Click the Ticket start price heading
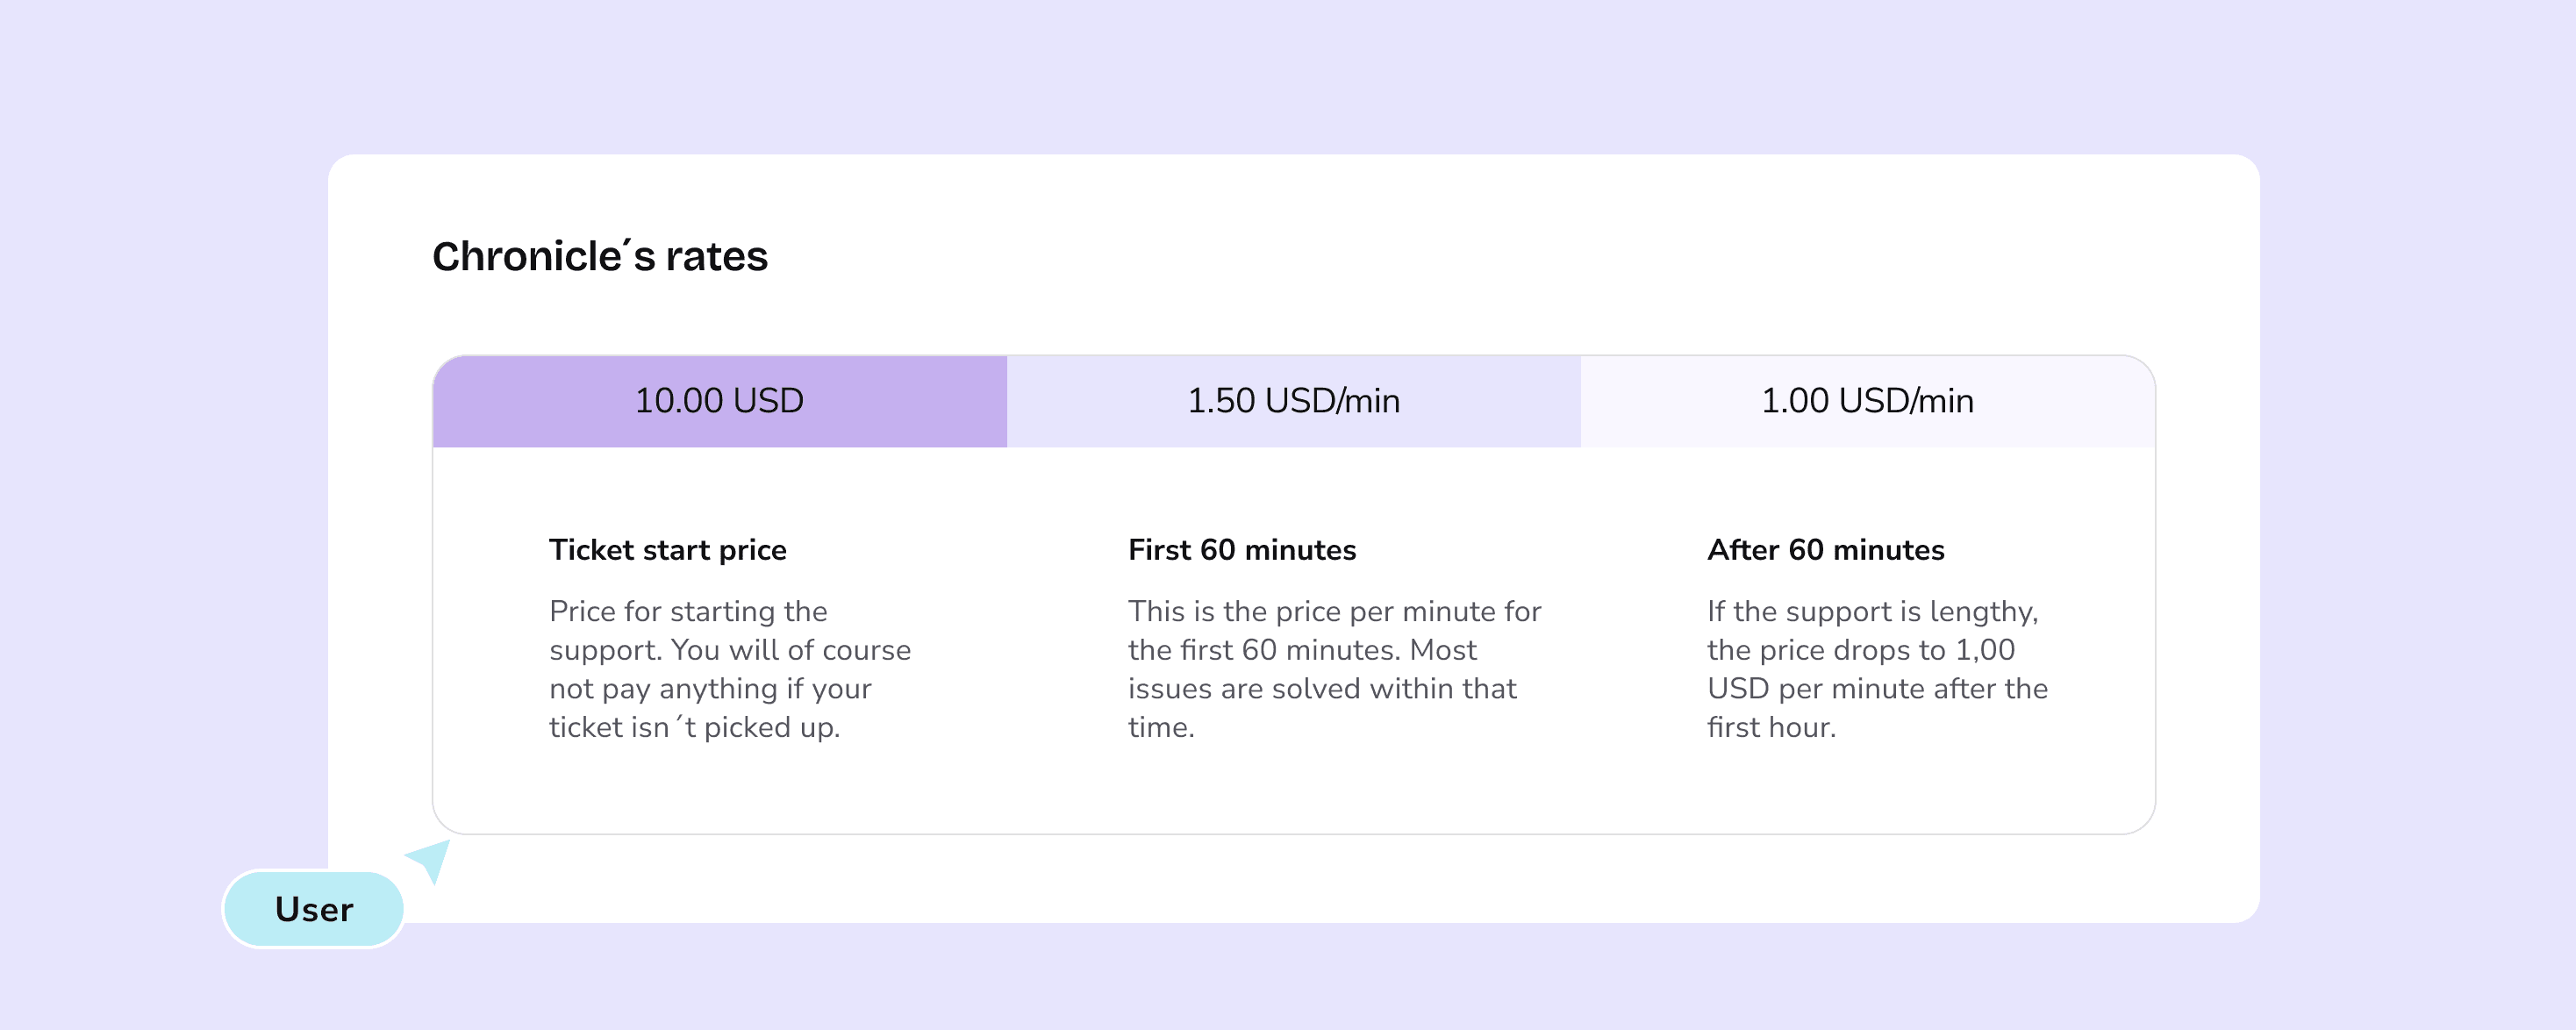Screen dimensions: 2576x1030 tap(668, 550)
